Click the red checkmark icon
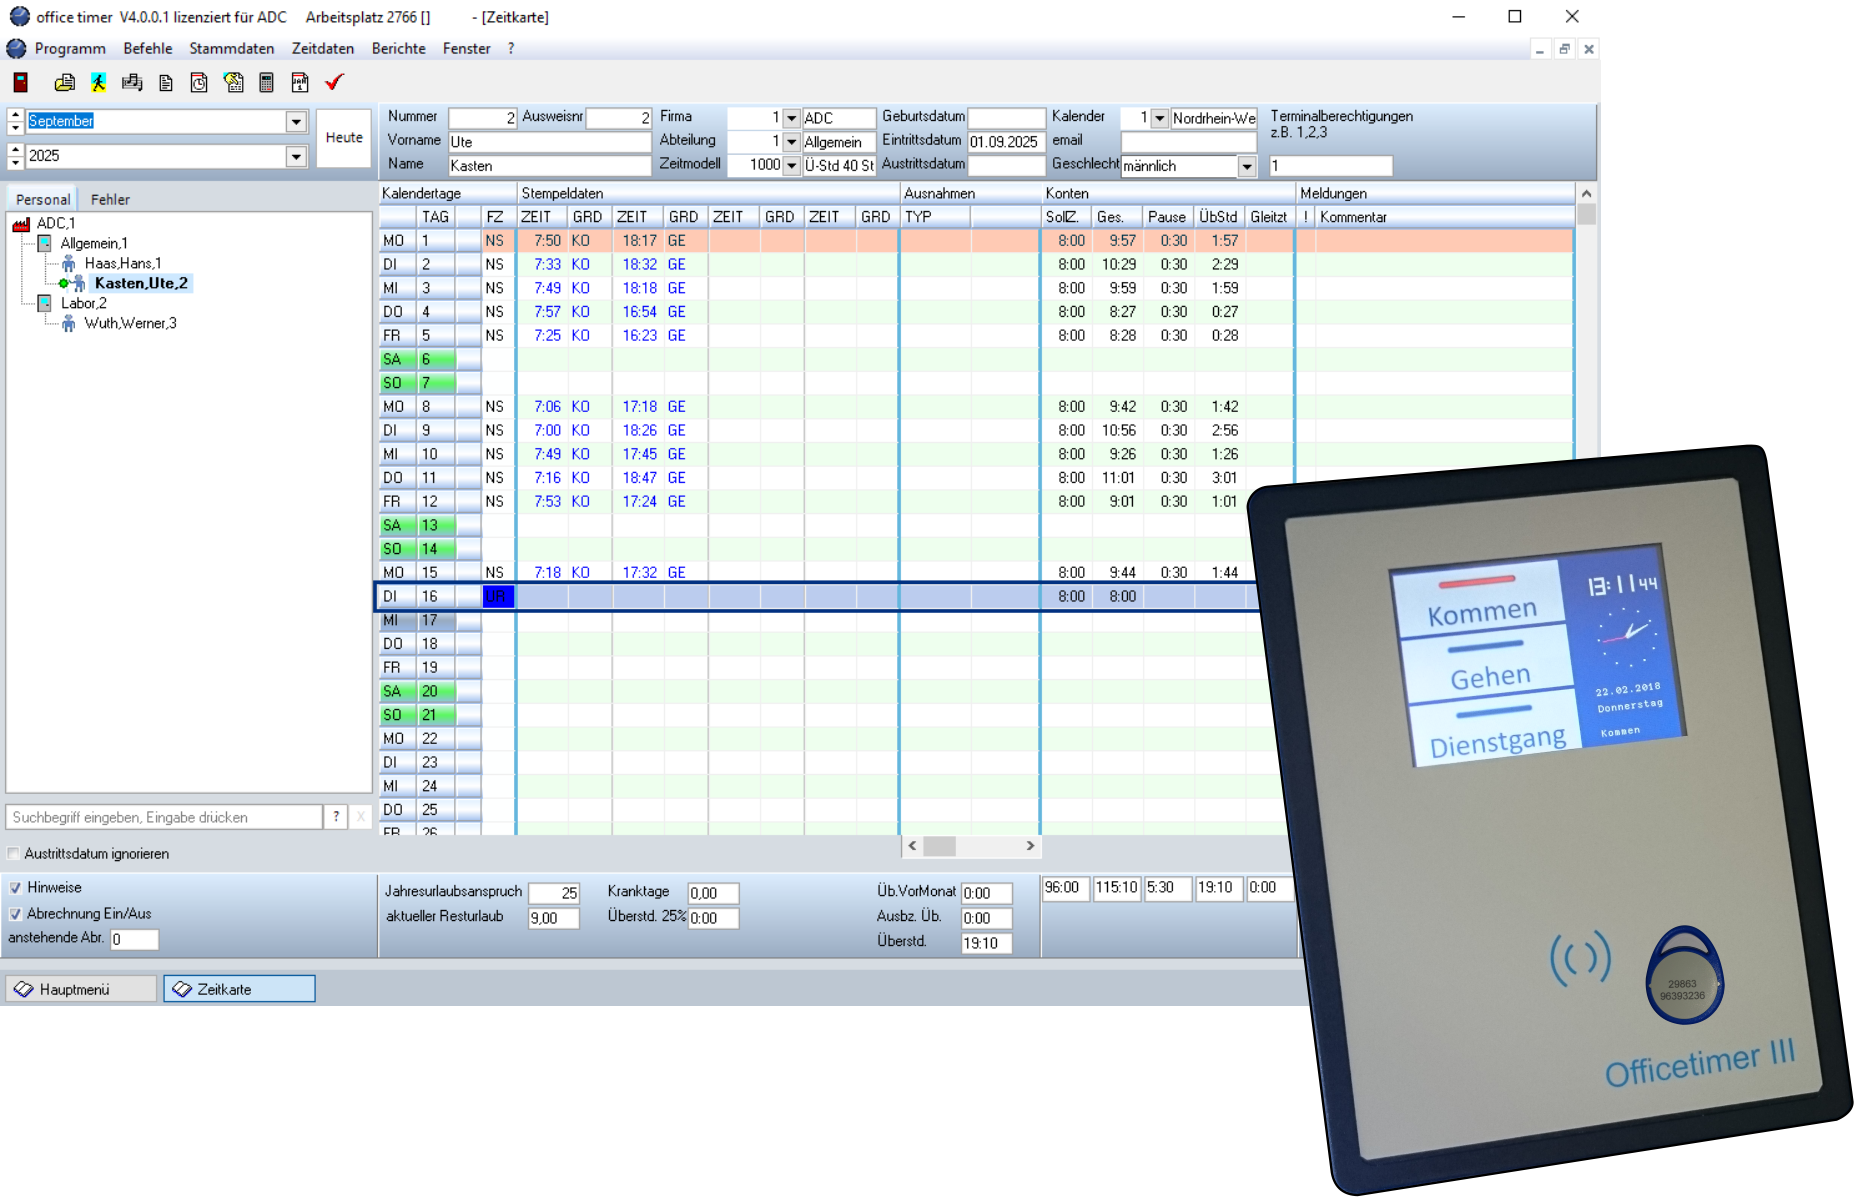Screen dimensions: 1854x1197 (334, 83)
